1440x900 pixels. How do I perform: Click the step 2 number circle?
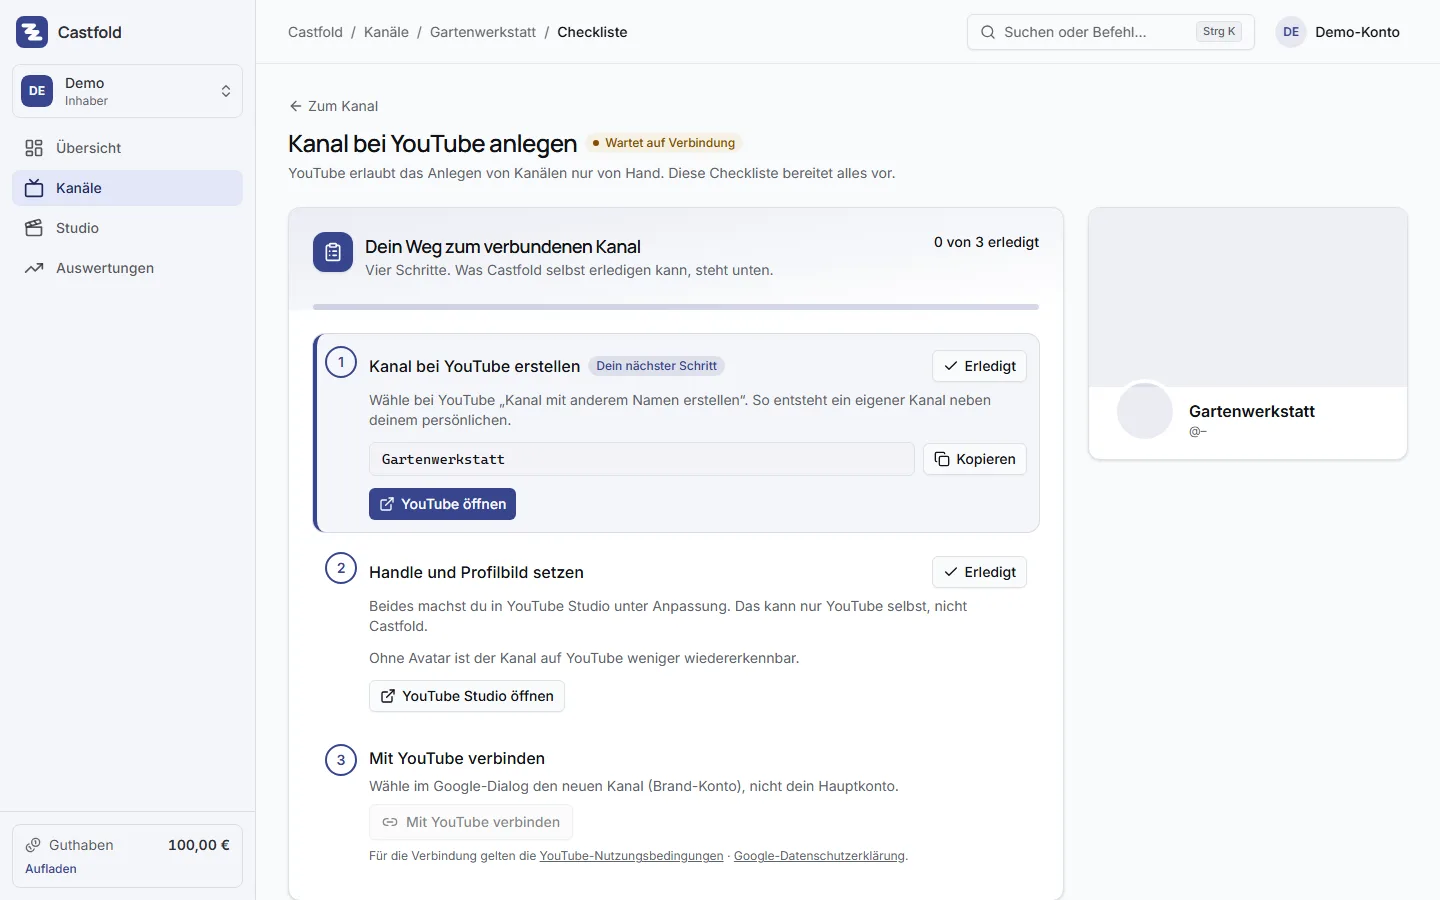(341, 568)
